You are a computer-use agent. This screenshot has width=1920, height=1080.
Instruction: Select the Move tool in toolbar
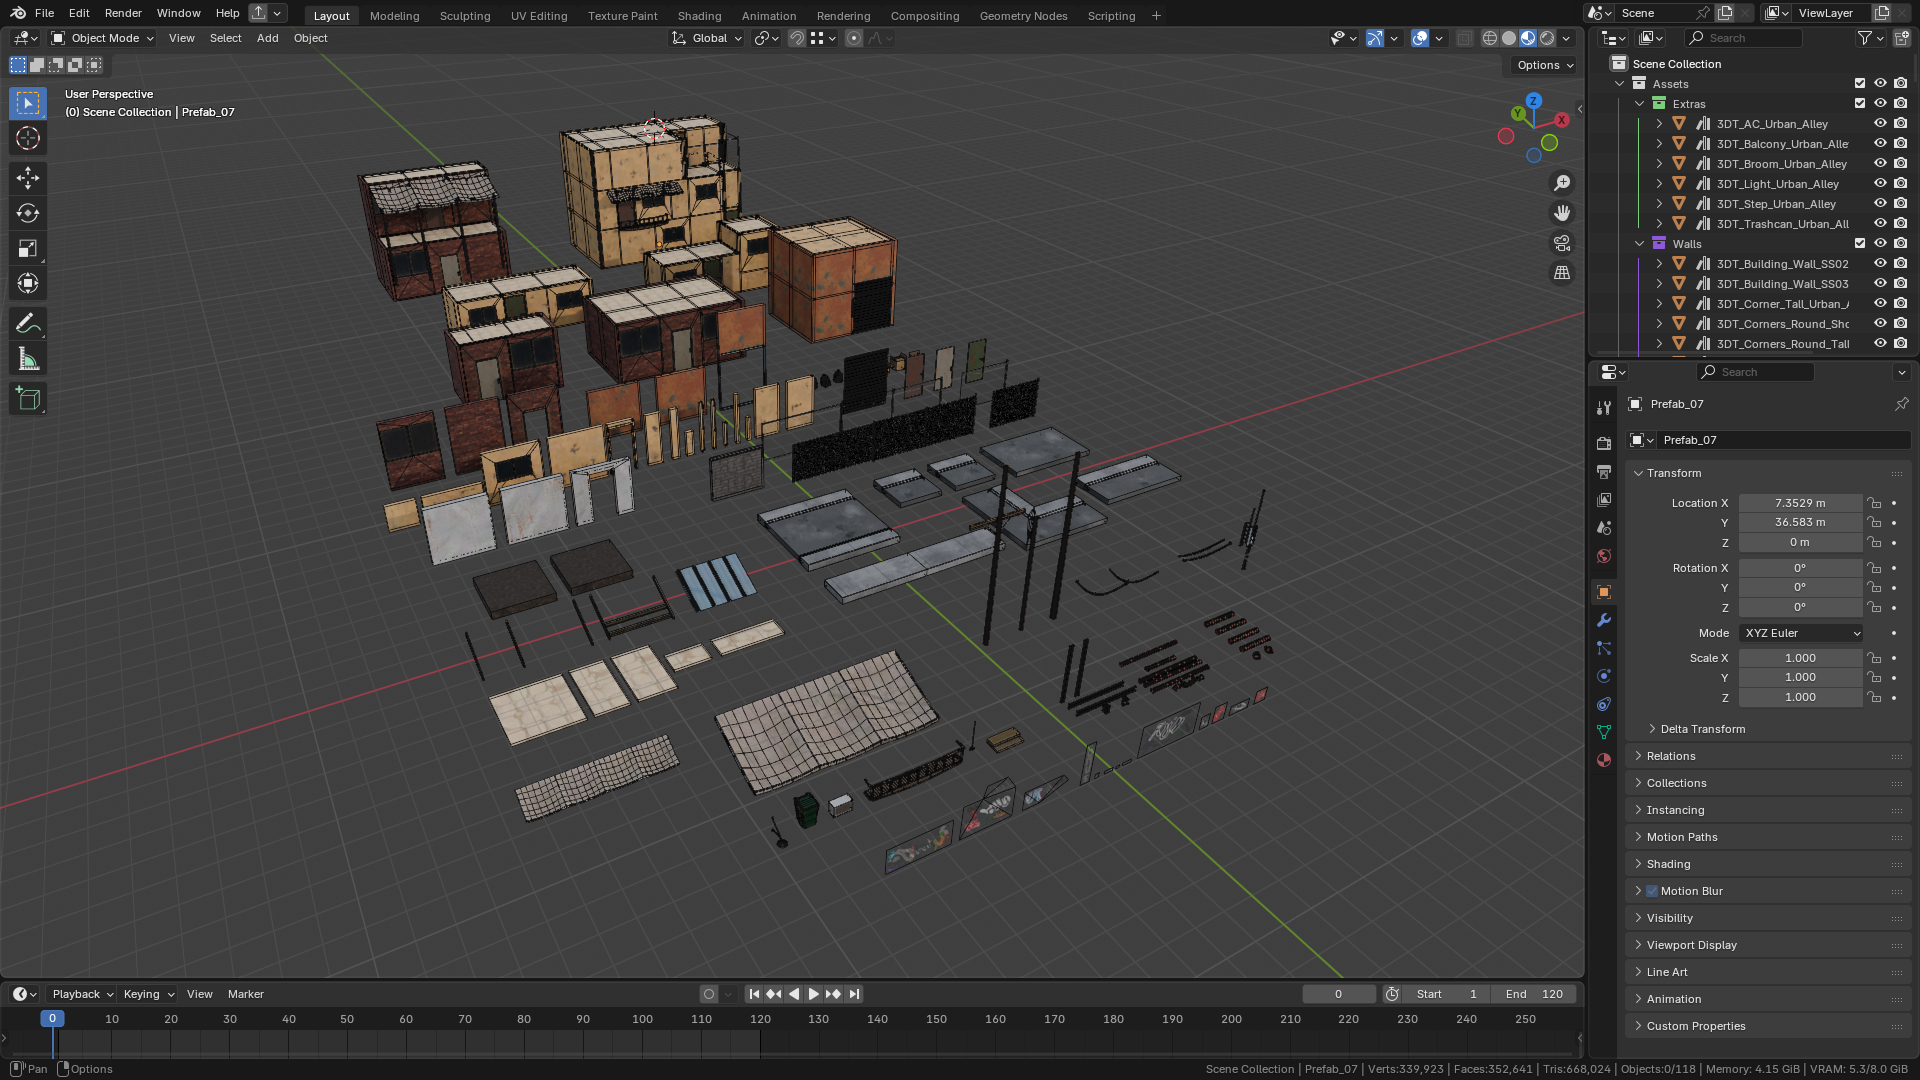pyautogui.click(x=28, y=178)
